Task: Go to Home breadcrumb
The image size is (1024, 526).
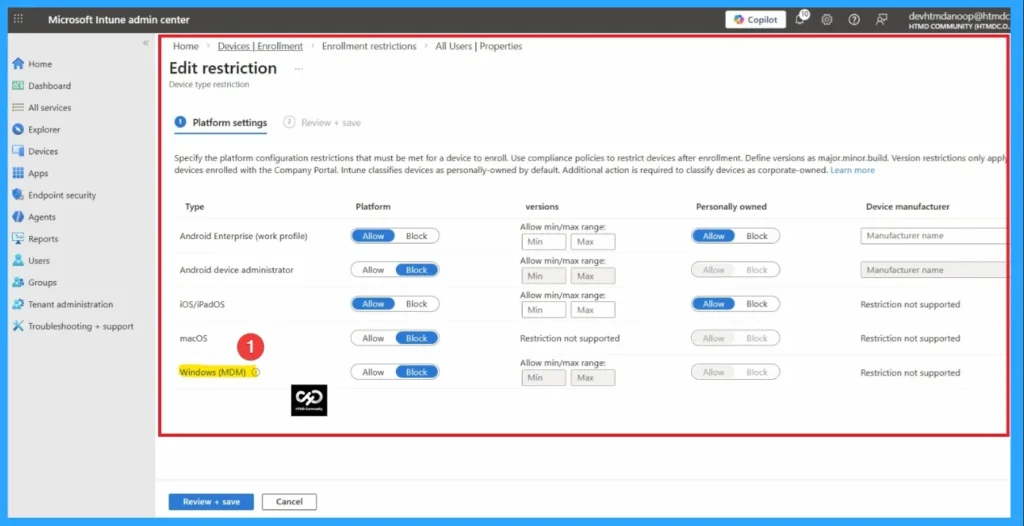Action: [185, 46]
